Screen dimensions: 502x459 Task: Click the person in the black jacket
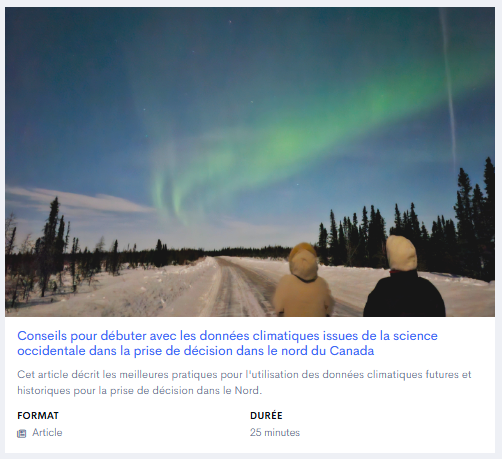coord(404,277)
